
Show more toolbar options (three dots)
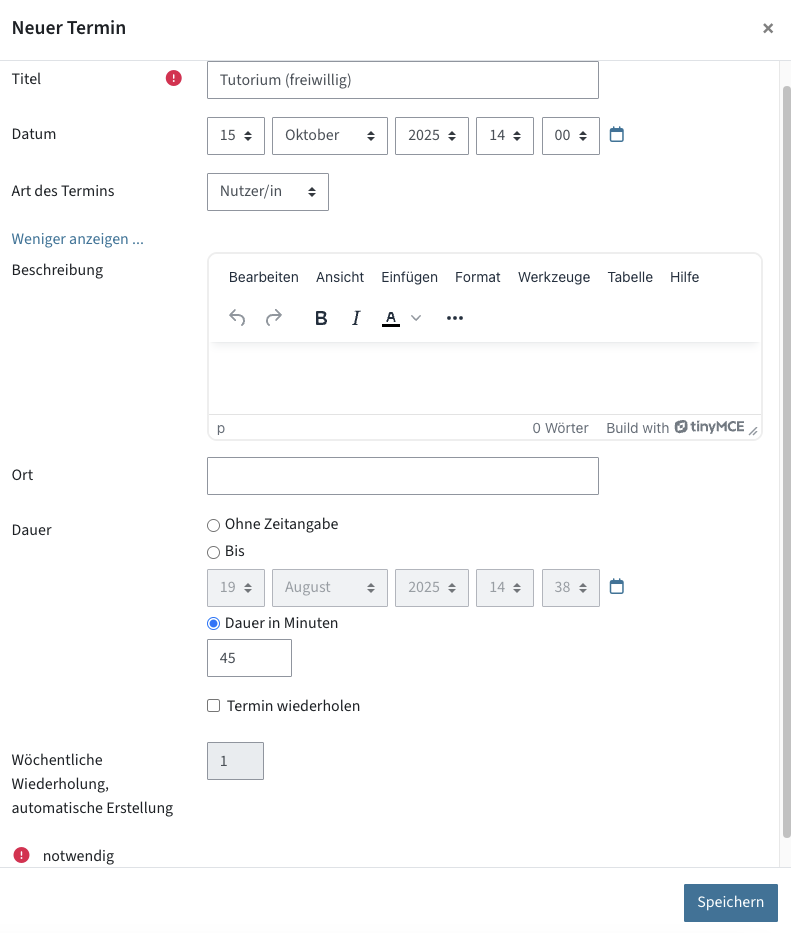[x=455, y=318]
